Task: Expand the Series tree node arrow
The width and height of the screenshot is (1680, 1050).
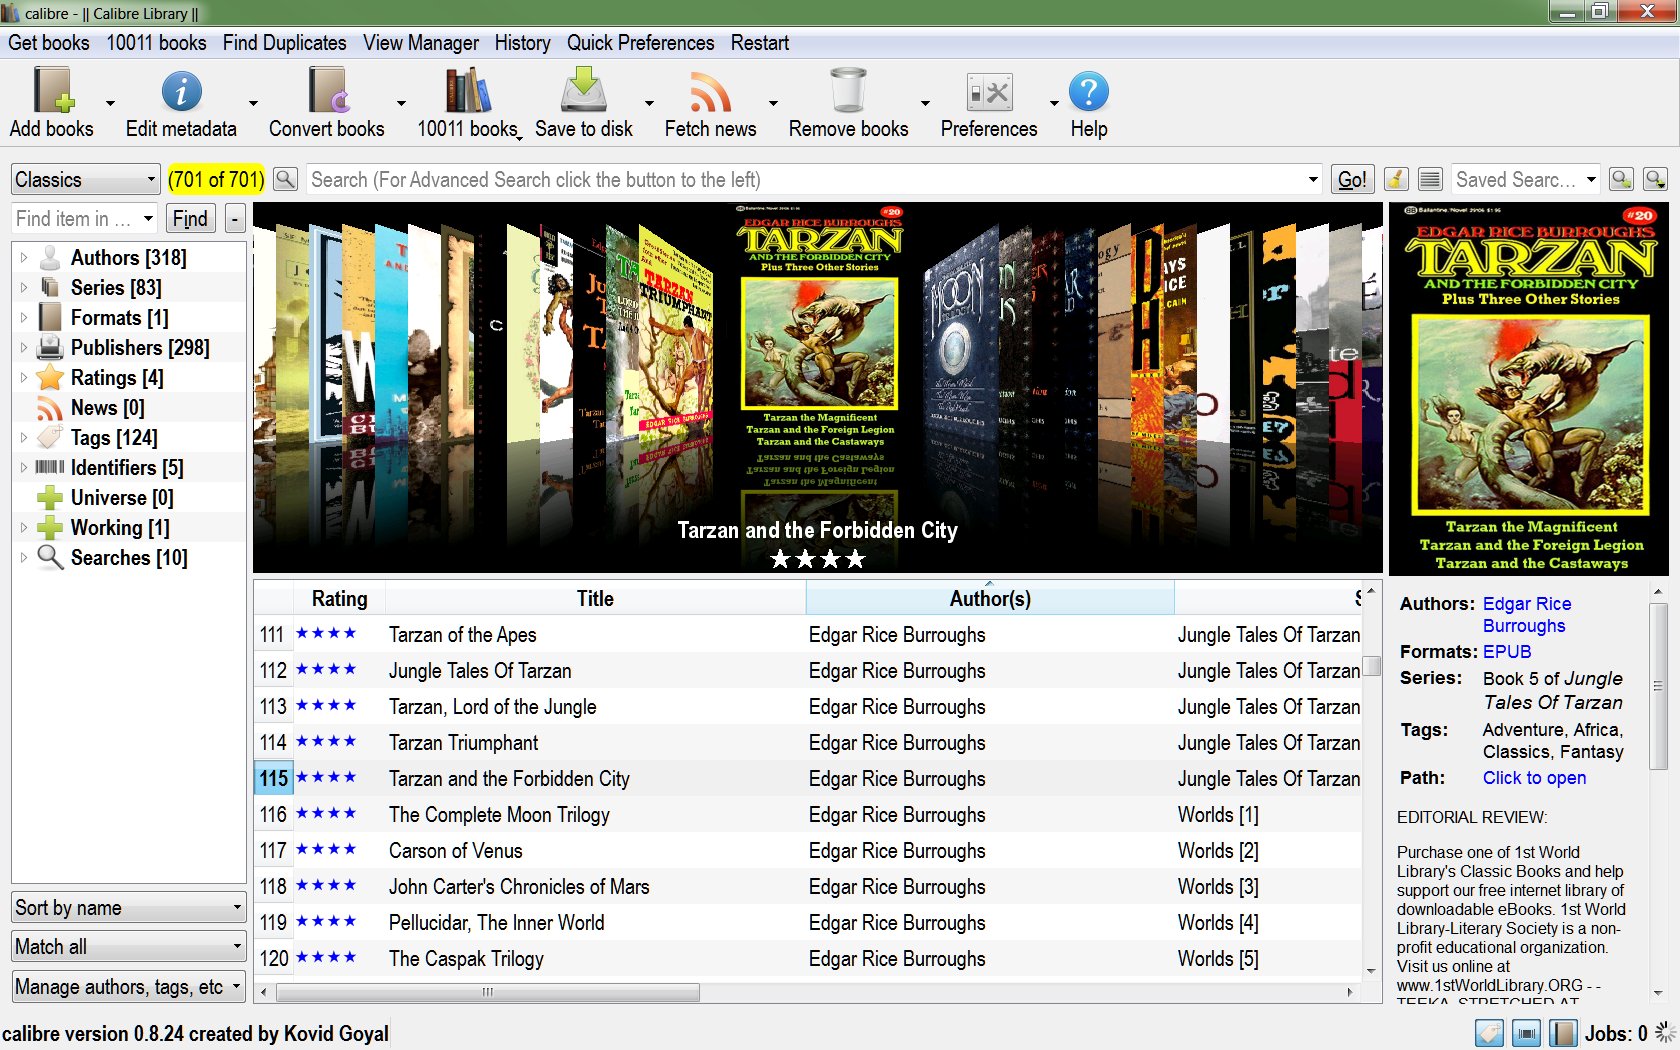Action: click(24, 287)
